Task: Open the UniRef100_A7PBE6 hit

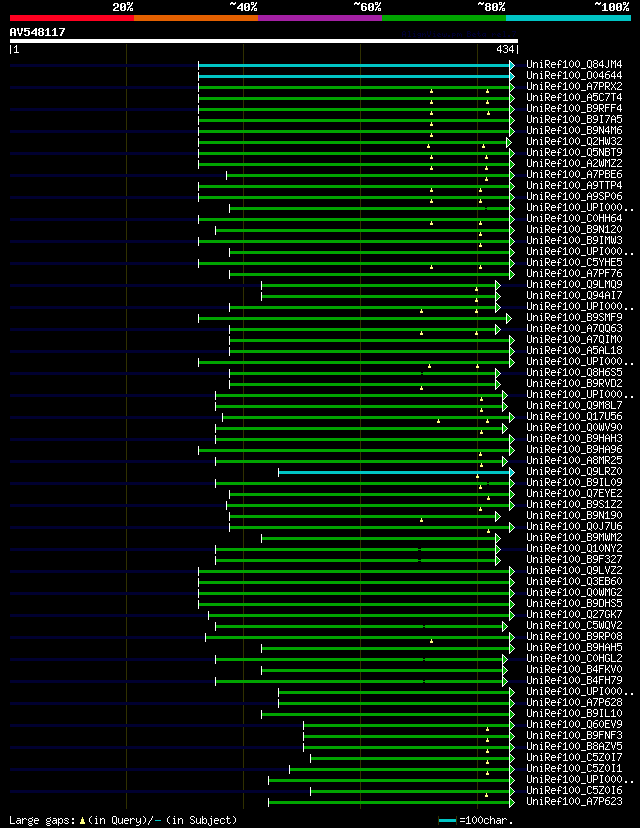Action: coord(574,175)
